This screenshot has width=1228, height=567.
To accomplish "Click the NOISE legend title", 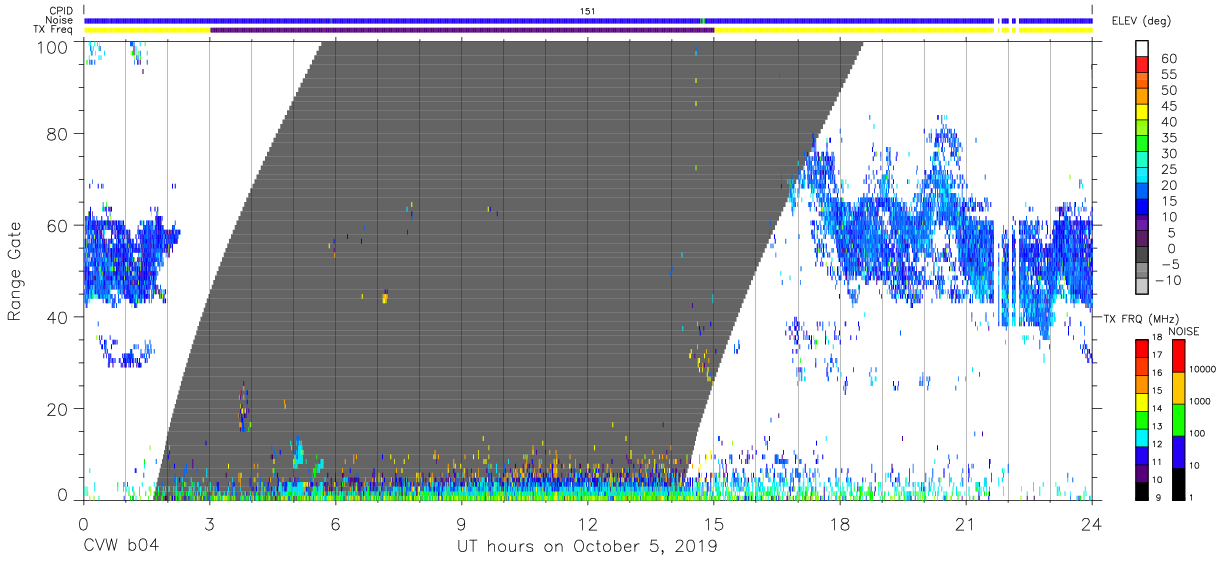I will tap(1183, 331).
